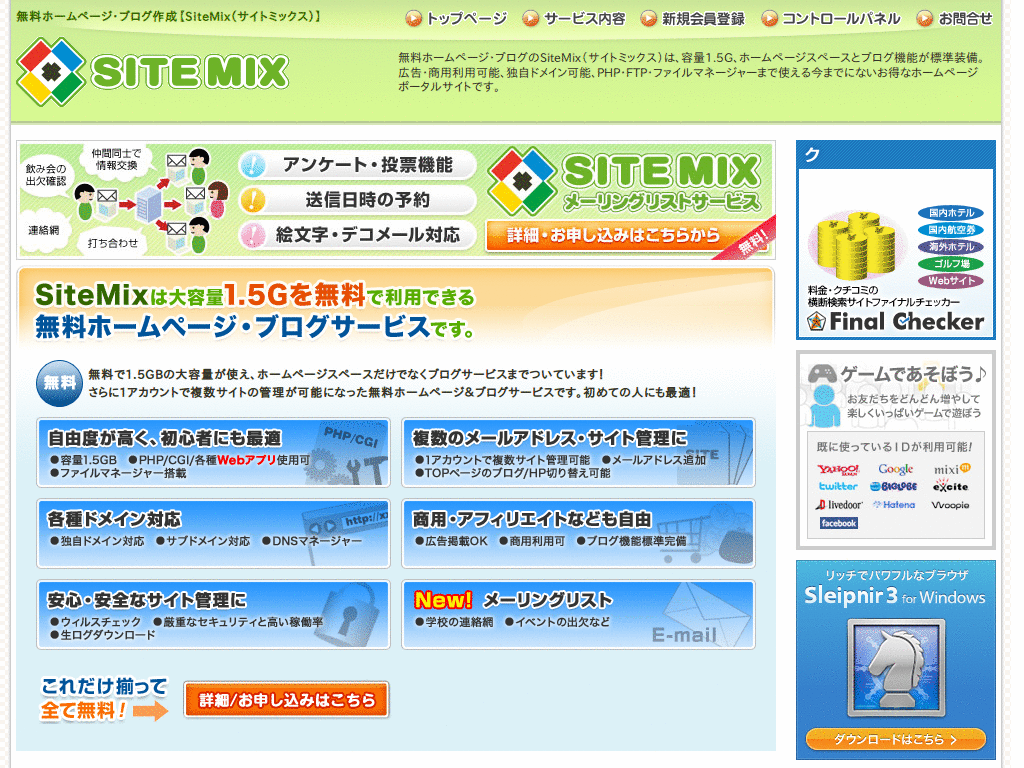Click the Sleipnir chess knight icon
Viewport: 1024px width, 768px height.
(x=896, y=669)
